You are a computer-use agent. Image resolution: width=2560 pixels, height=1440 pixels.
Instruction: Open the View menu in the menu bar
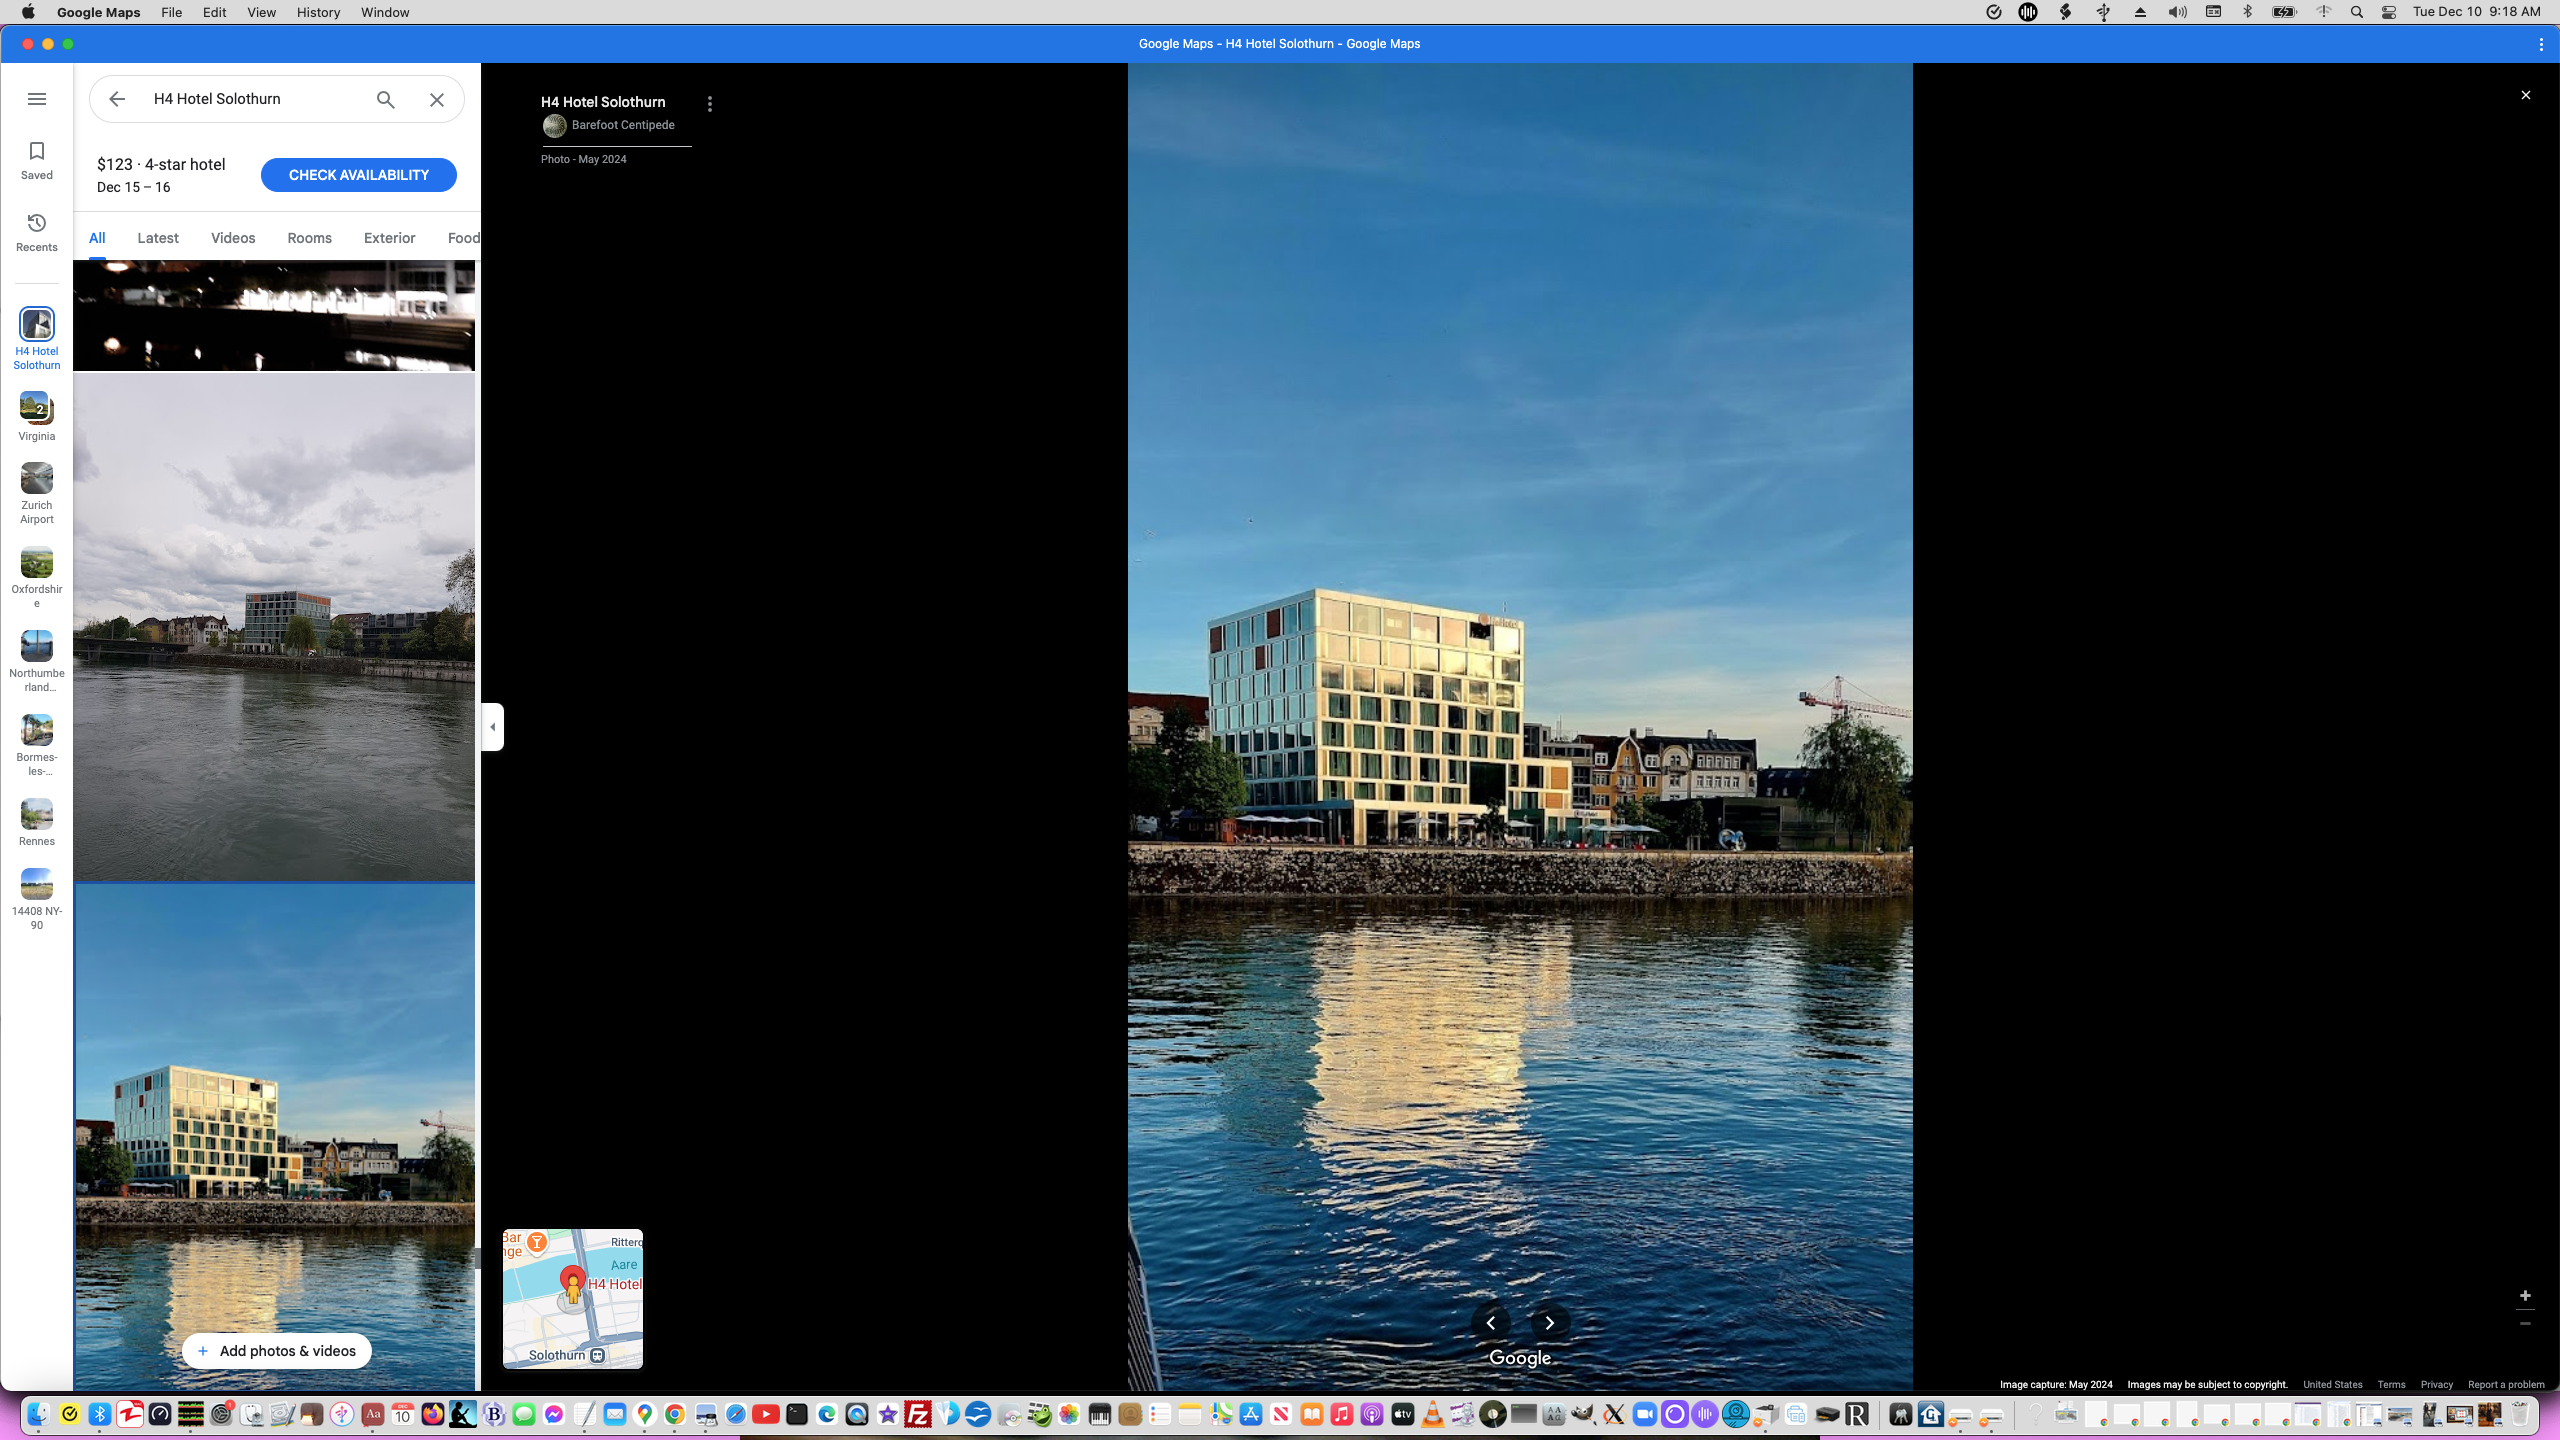coord(260,12)
